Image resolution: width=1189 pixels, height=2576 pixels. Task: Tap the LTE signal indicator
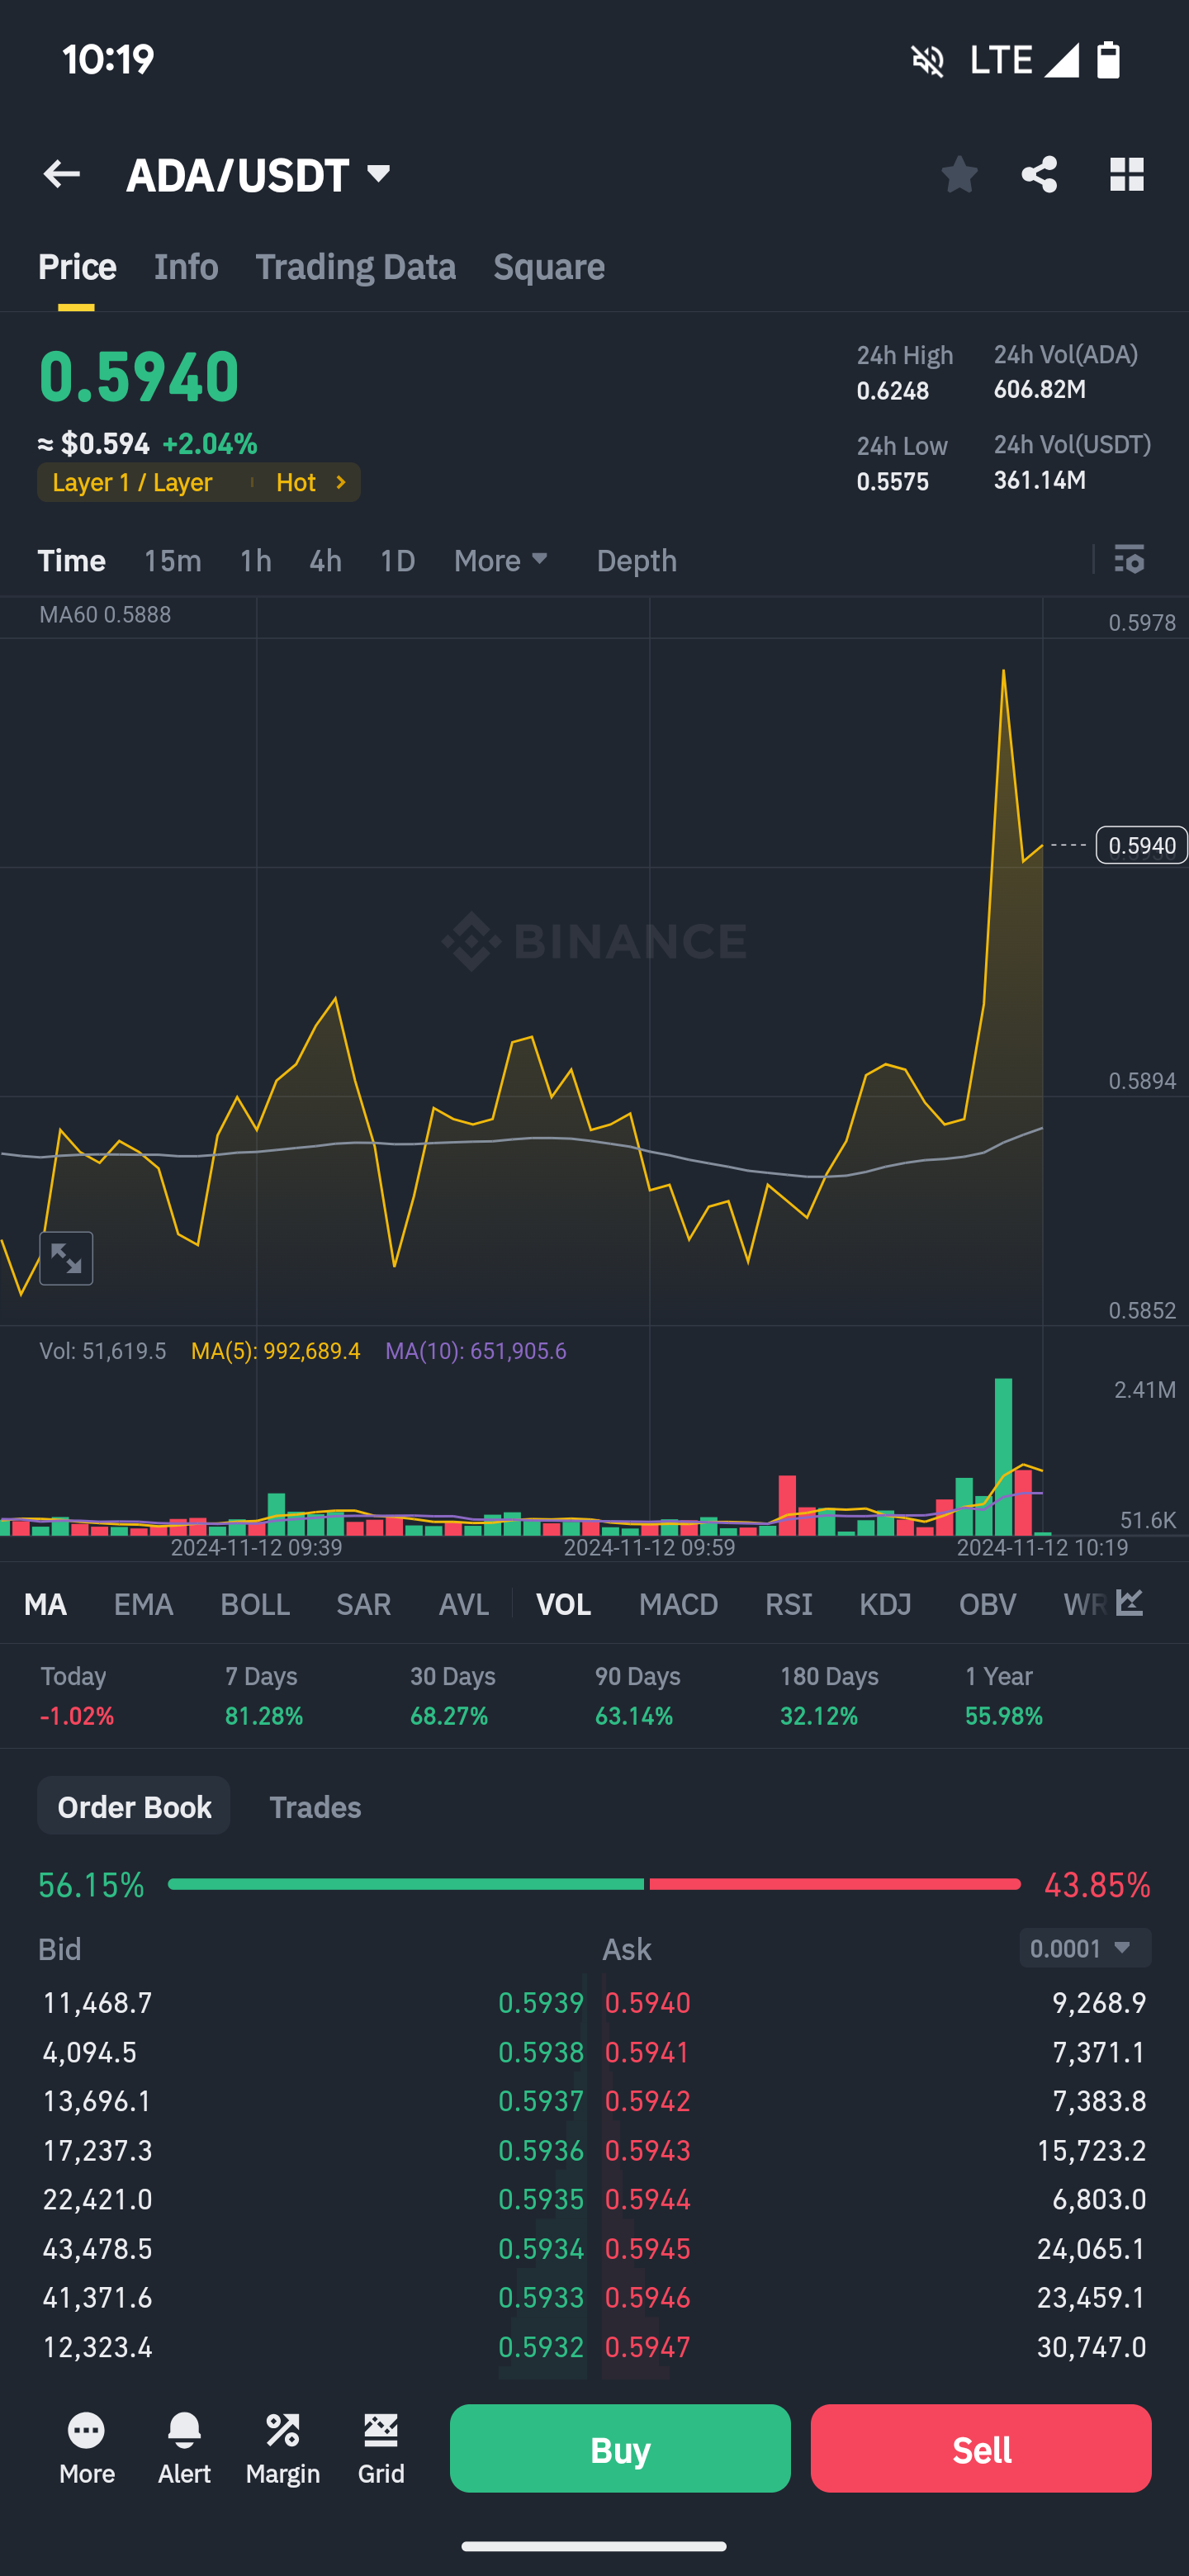(1024, 60)
